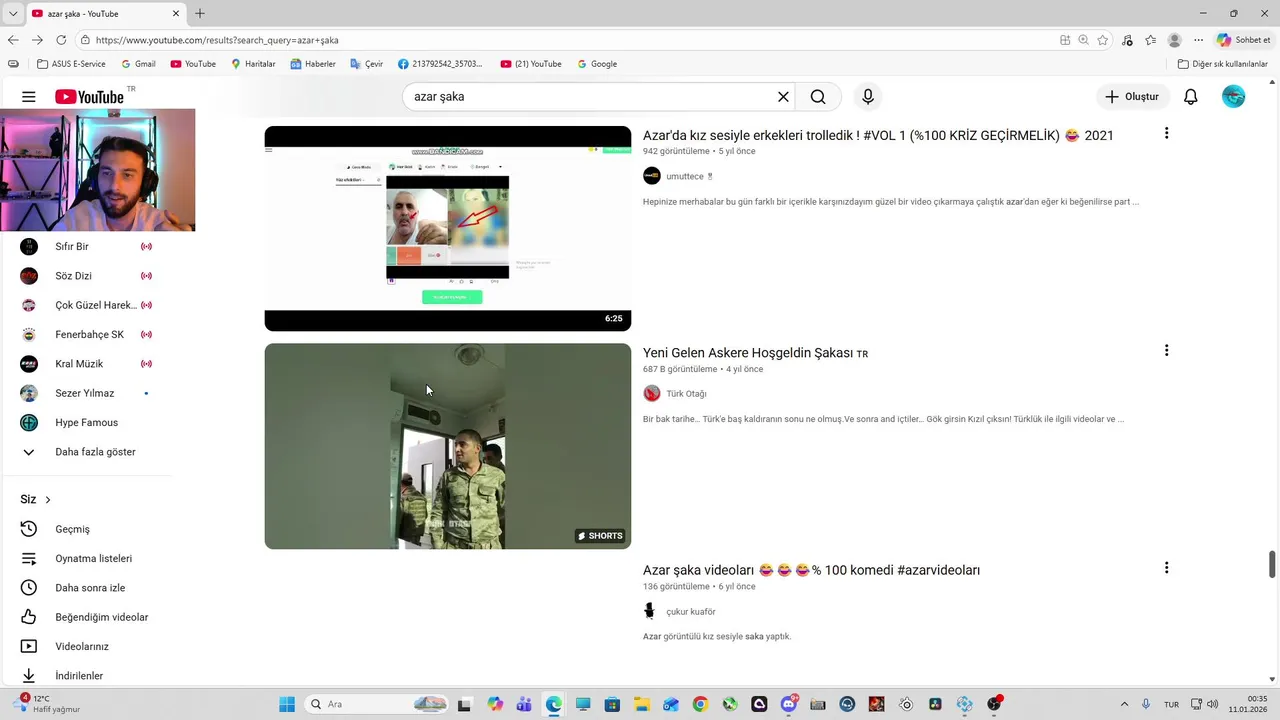Close the azar şaka YouTube tab
This screenshot has width=1280, height=720.
(176, 13)
